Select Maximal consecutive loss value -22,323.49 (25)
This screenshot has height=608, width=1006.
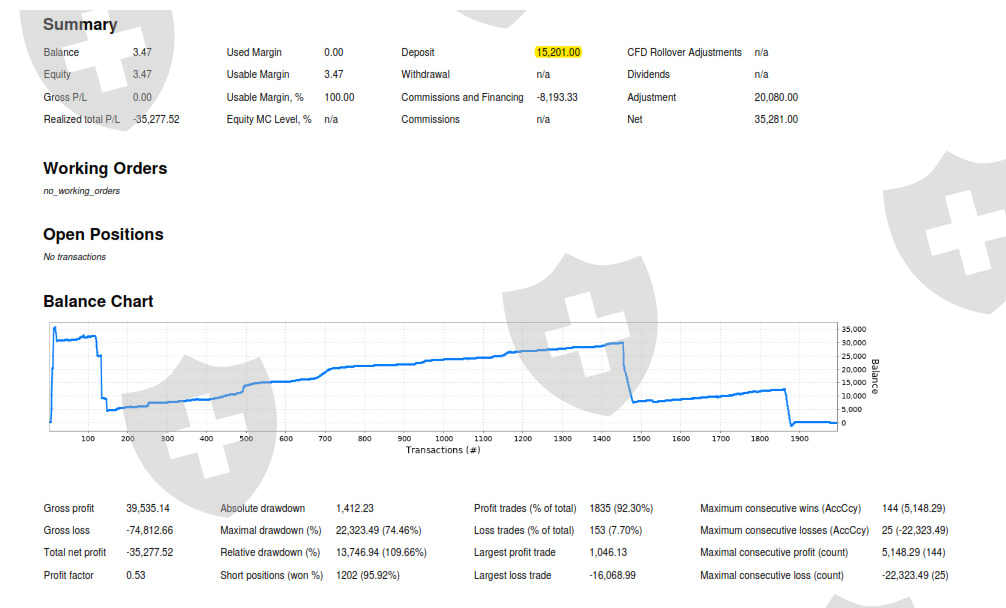click(915, 575)
